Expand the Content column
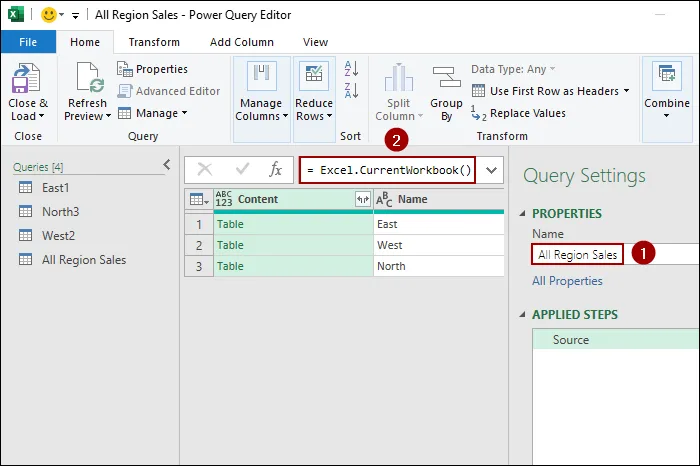The width and height of the screenshot is (700, 466). tap(362, 200)
